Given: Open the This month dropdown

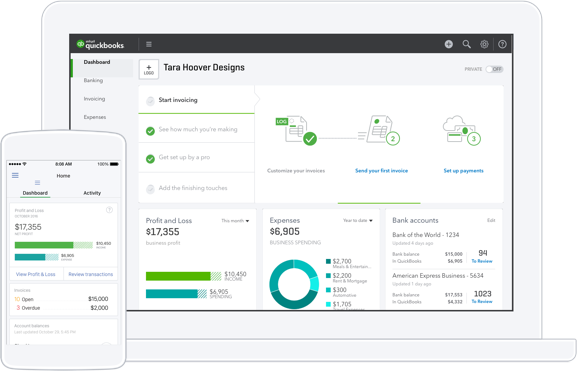Looking at the screenshot, I should click(235, 221).
